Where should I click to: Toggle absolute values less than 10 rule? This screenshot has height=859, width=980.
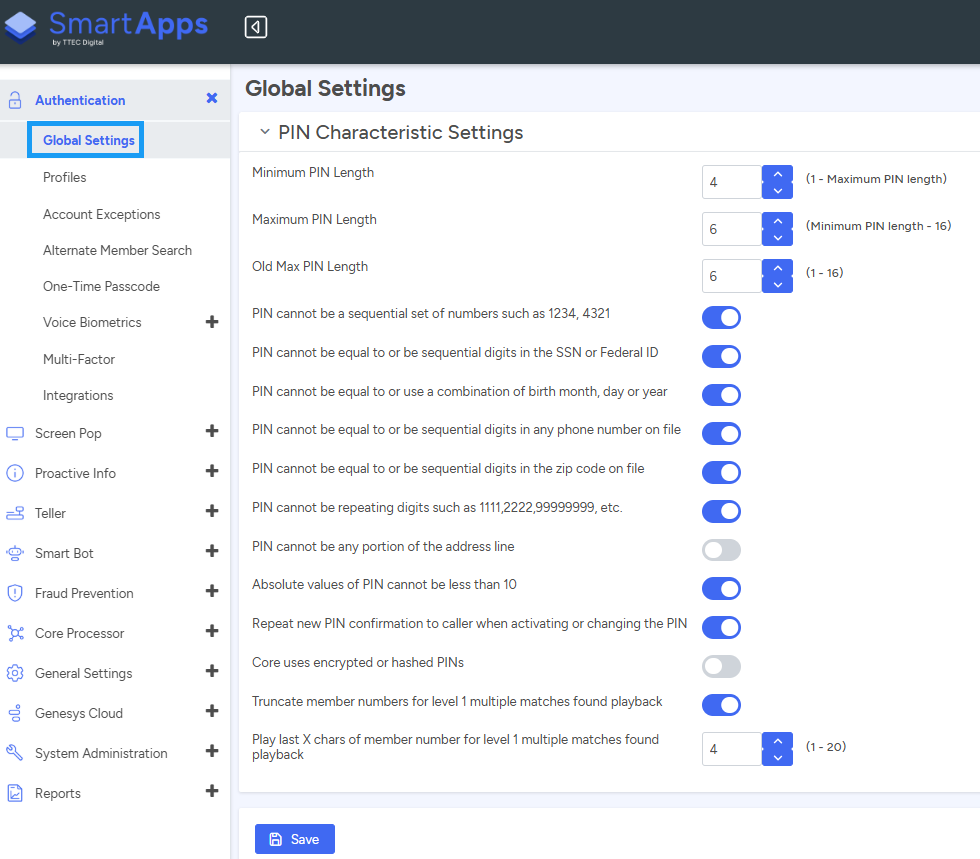coord(721,588)
